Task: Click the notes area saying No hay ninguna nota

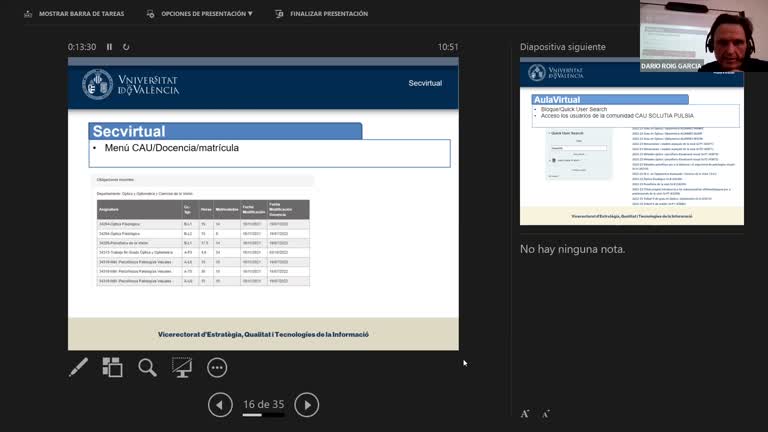Action: pos(573,249)
